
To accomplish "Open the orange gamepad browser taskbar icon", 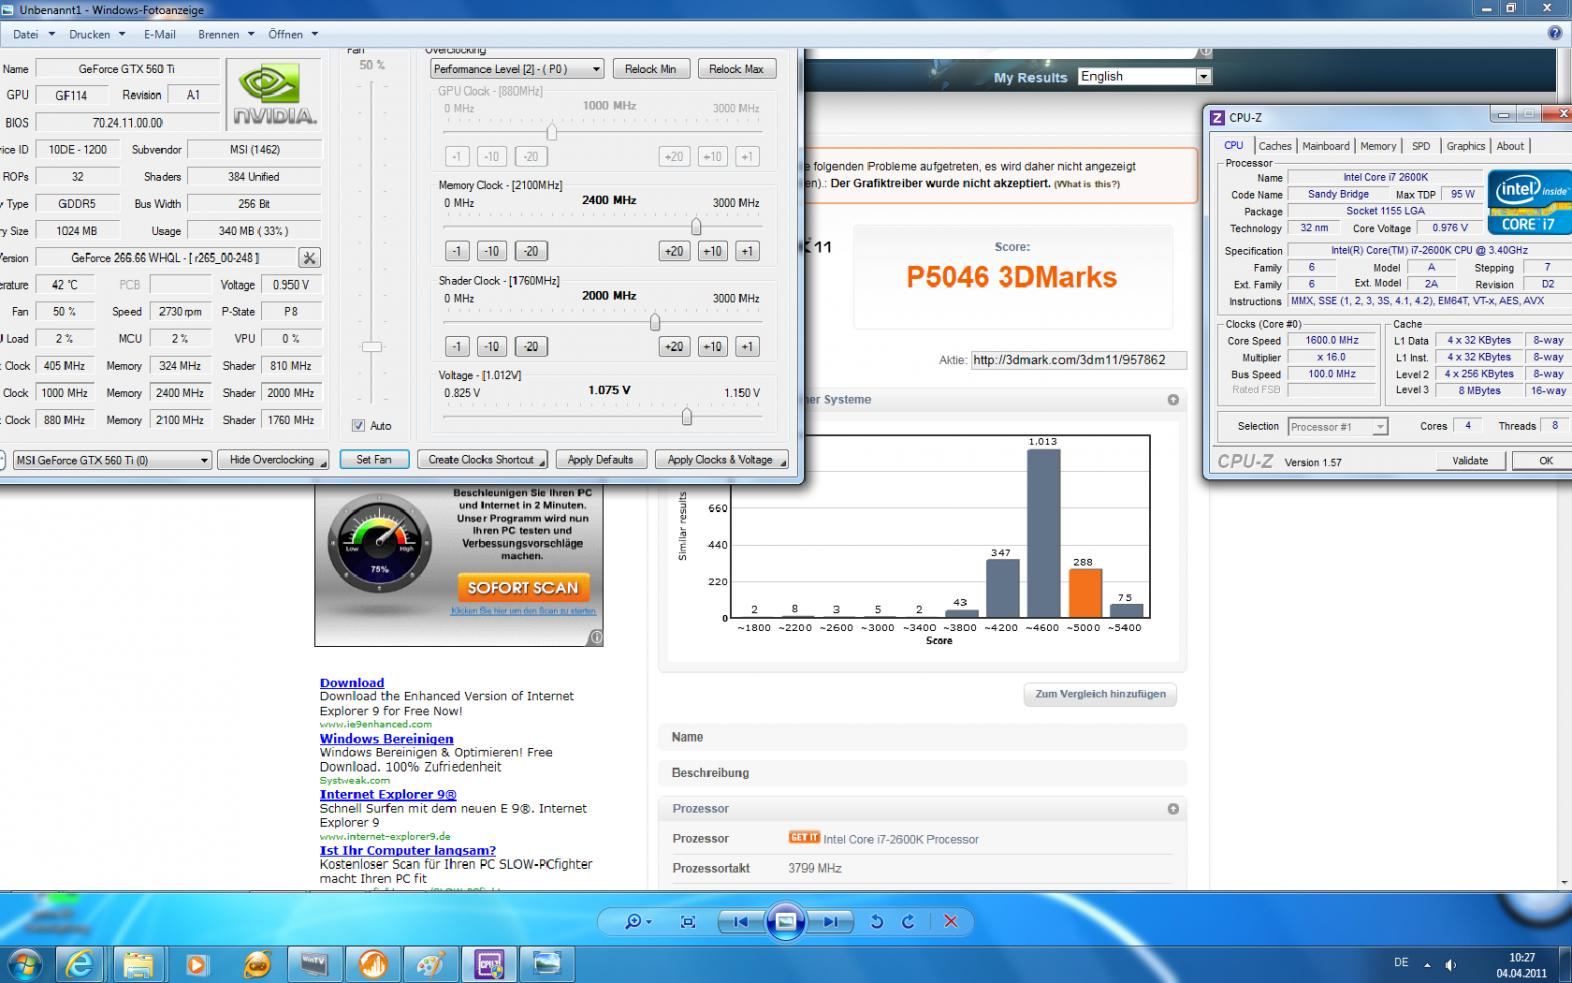I will 256,964.
